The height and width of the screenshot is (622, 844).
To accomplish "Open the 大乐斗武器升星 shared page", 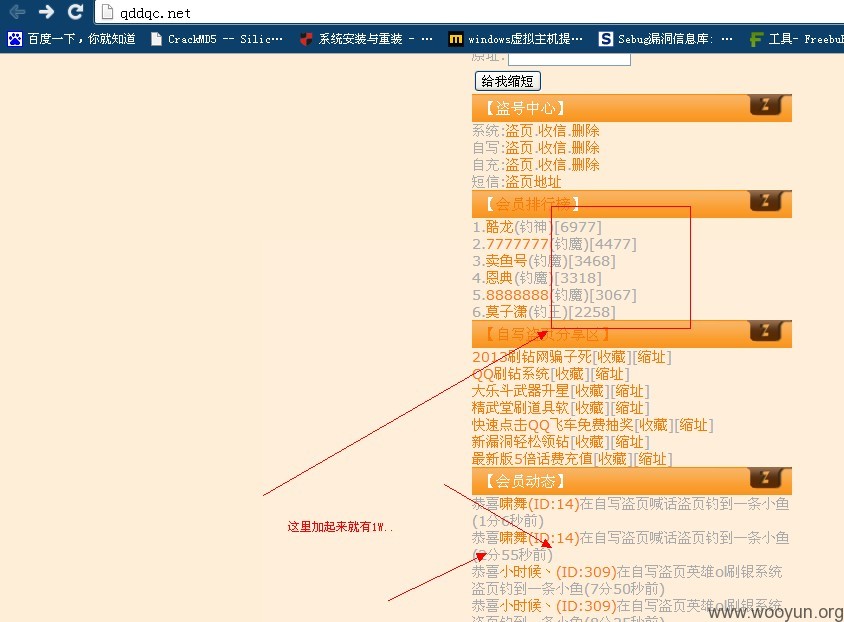I will click(521, 391).
